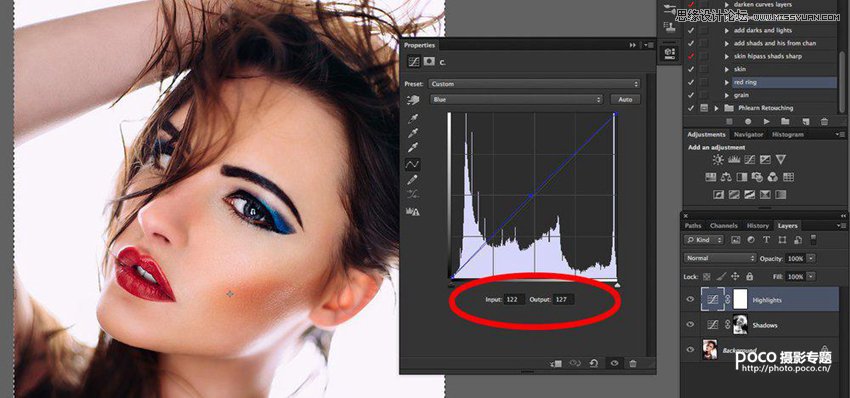Add a Brightness/Contrast adjustment

[x=718, y=159]
